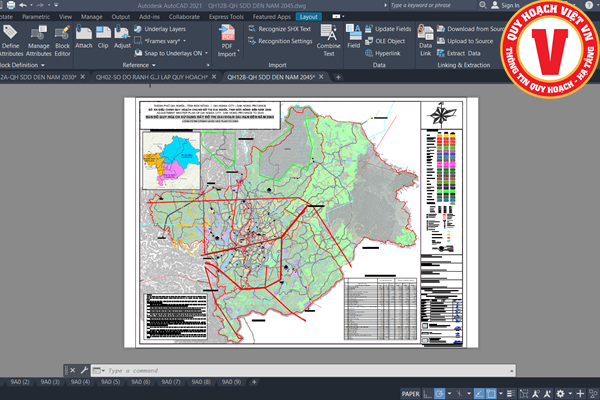Click the Attach icon in Reference panel
The width and height of the screenshot is (600, 400).
(84, 36)
